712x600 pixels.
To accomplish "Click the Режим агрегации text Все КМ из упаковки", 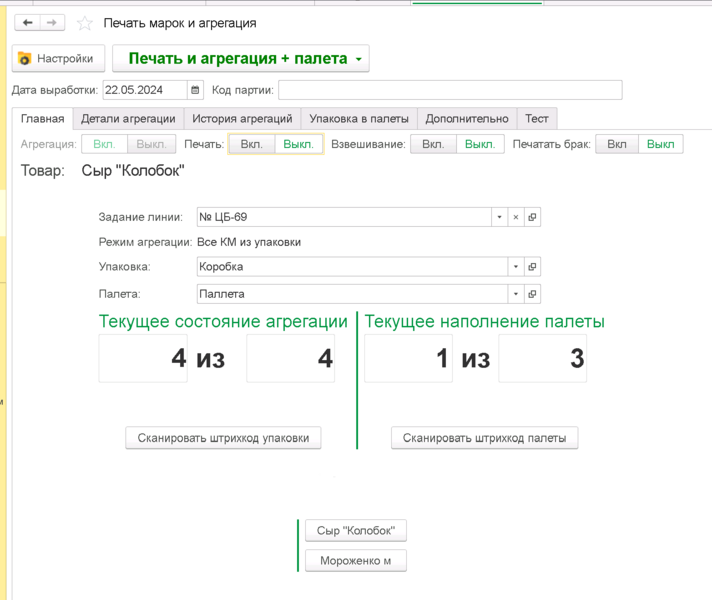I will [249, 242].
